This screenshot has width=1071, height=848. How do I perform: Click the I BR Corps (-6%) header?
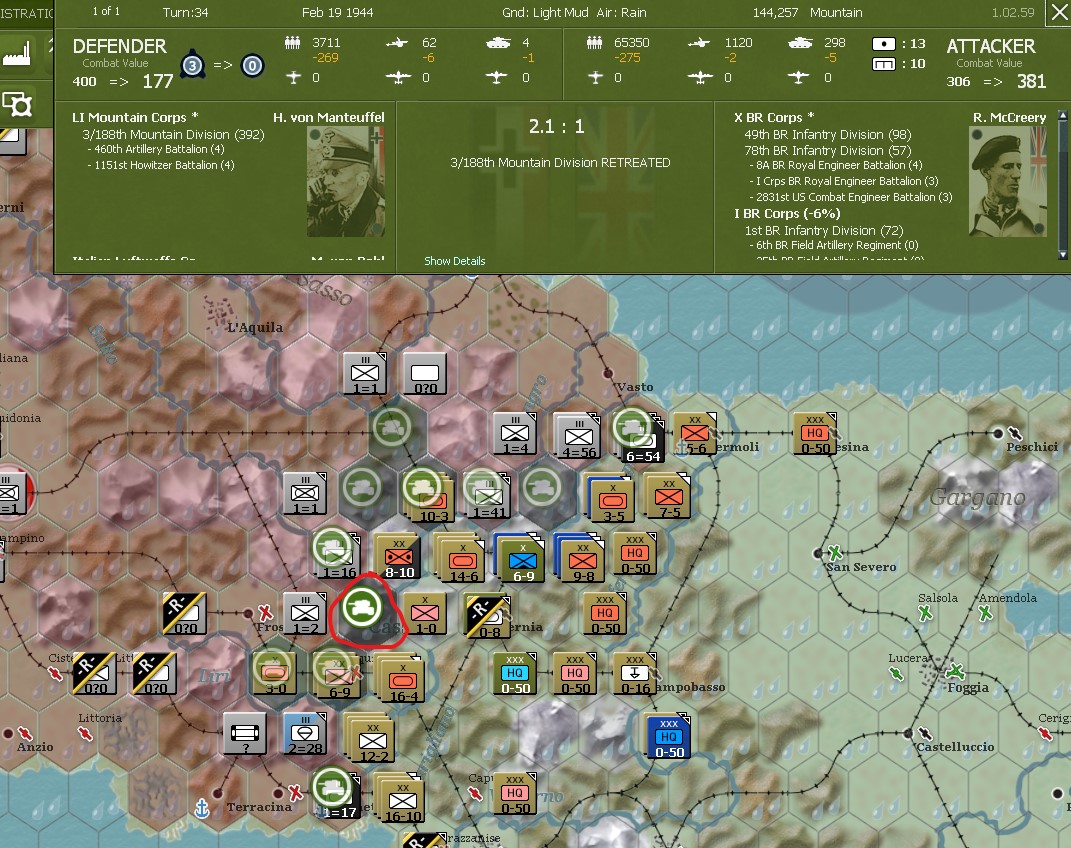(x=787, y=214)
